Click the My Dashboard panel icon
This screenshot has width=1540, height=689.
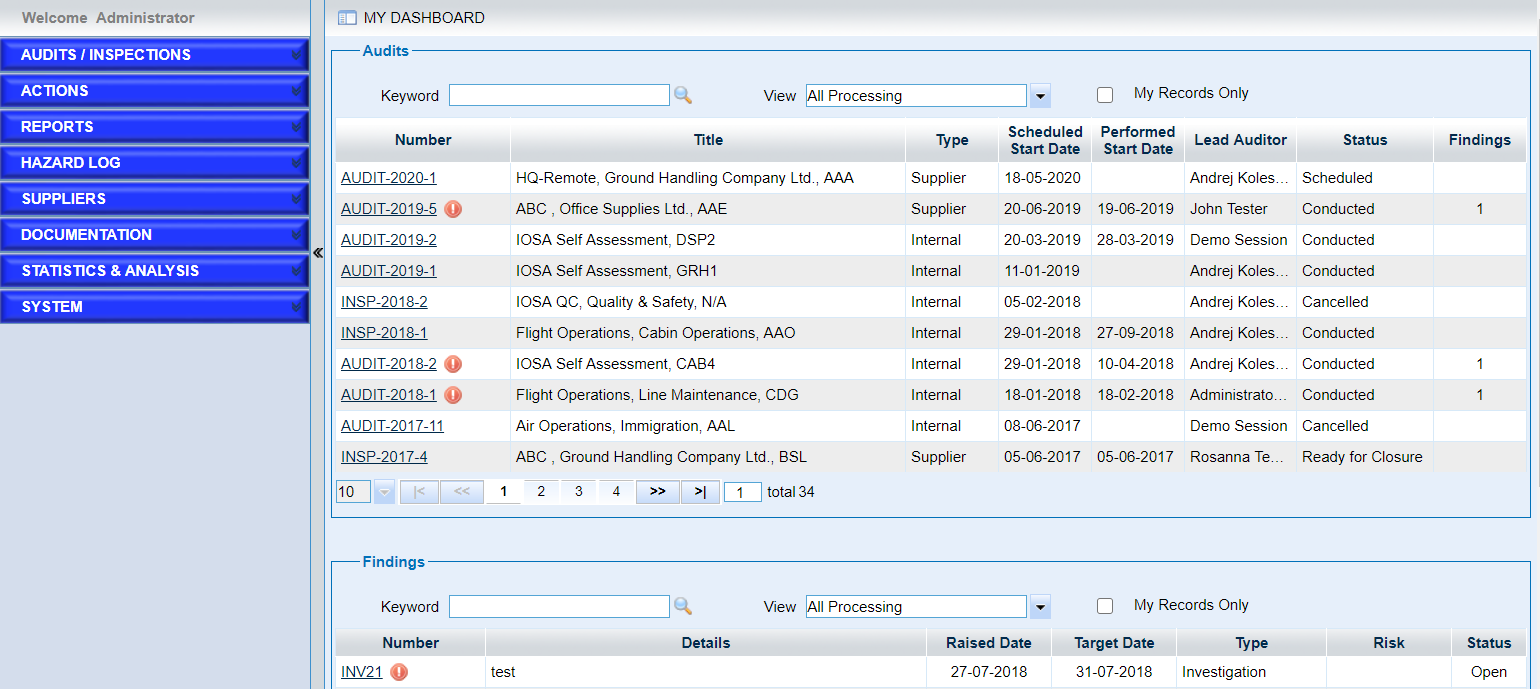pos(347,18)
